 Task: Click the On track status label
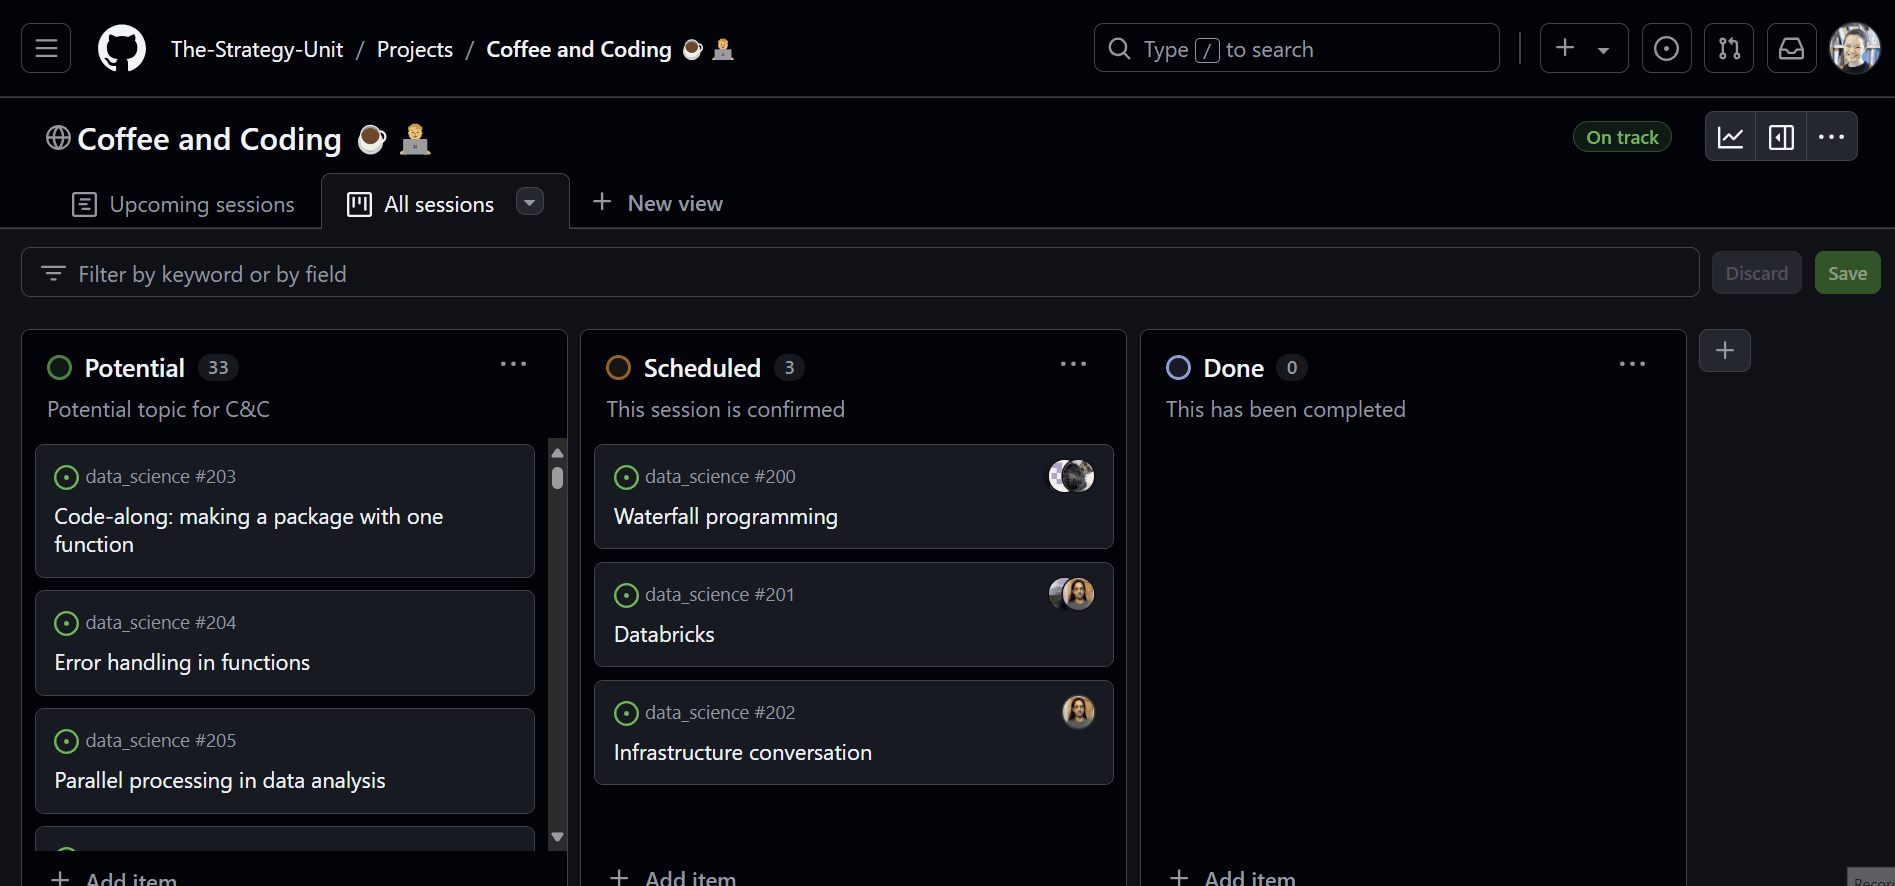1621,137
